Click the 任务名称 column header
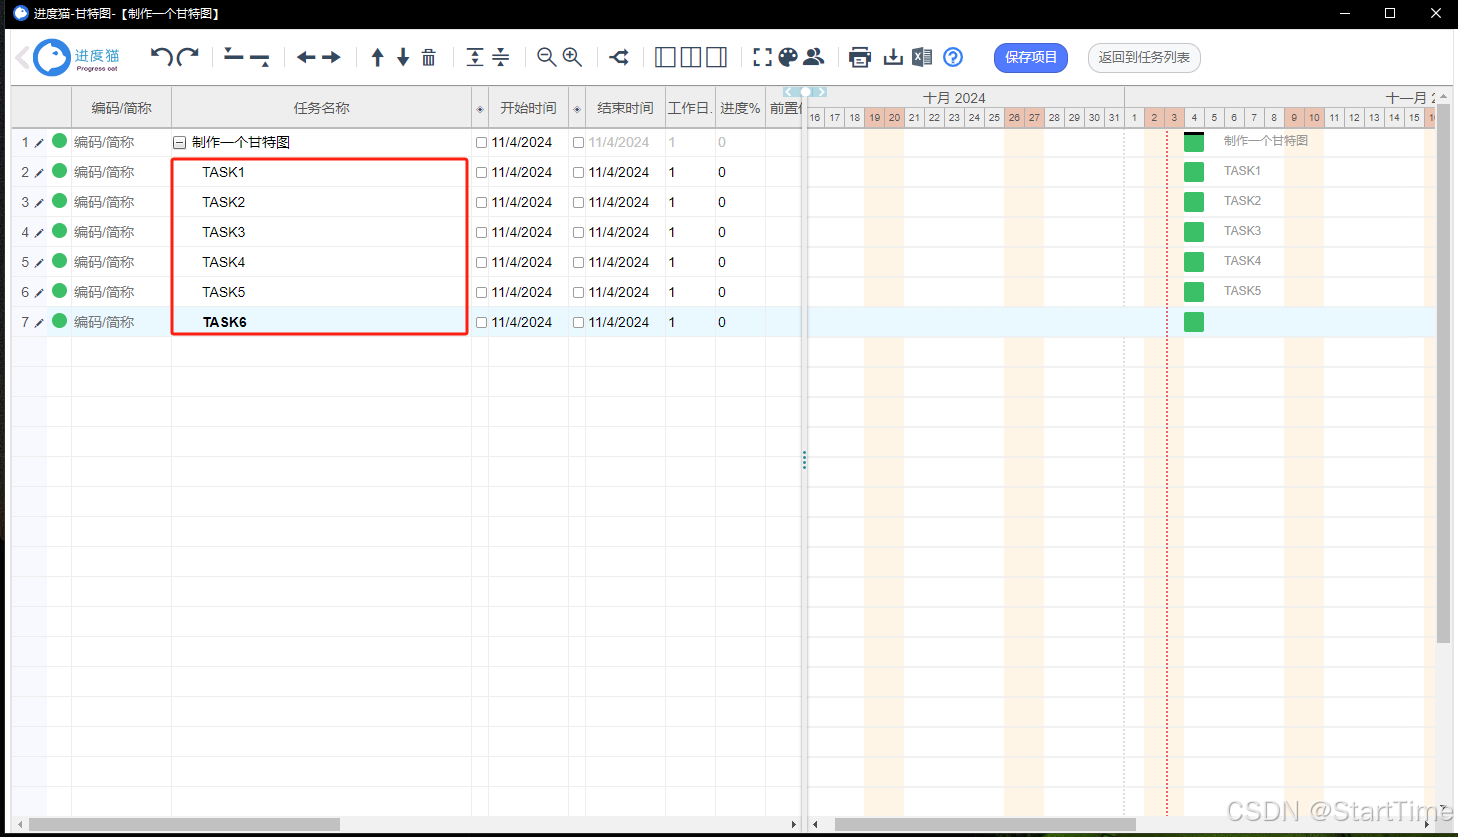This screenshot has width=1458, height=837. pos(321,108)
